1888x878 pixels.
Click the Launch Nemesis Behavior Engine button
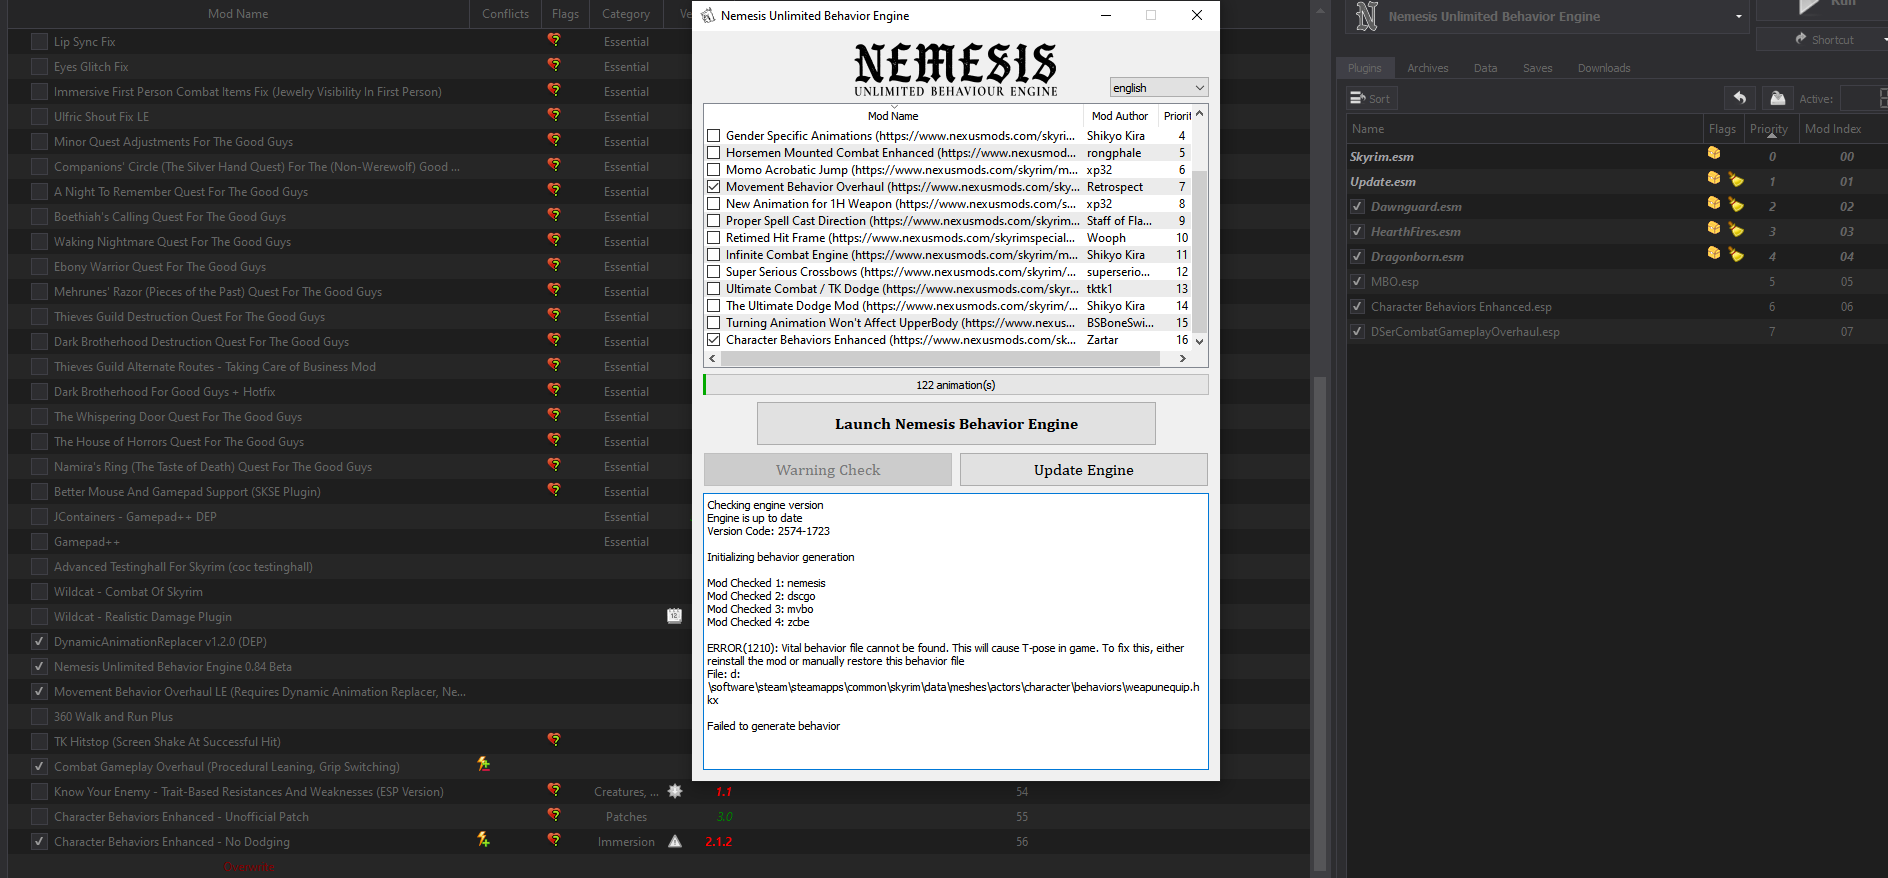coord(956,424)
